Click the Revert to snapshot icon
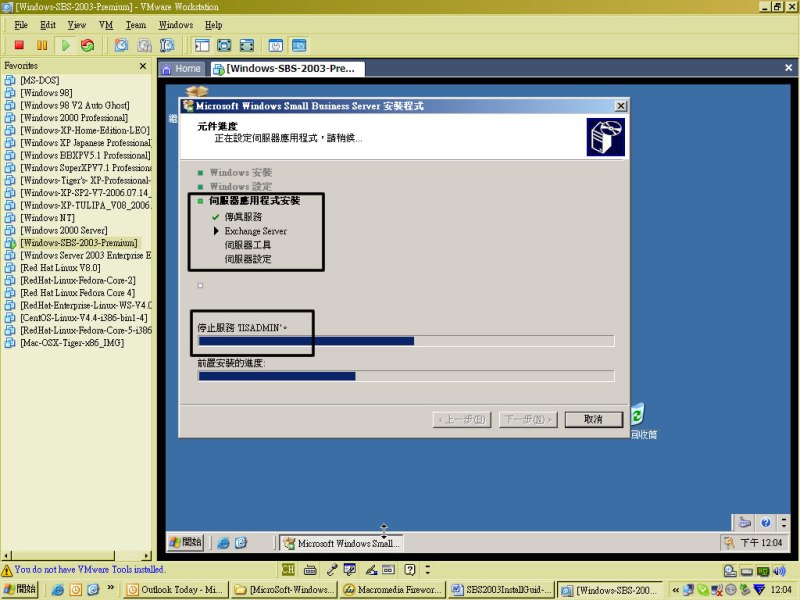 (x=144, y=45)
